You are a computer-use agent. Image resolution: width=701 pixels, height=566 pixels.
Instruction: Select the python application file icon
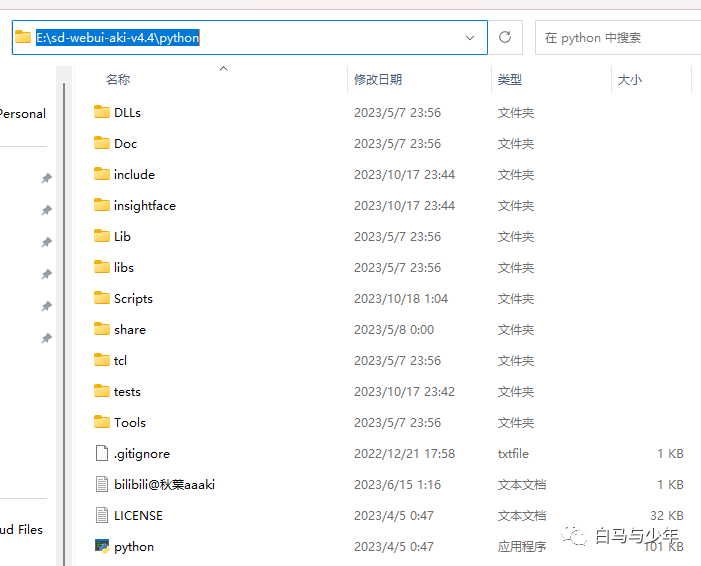[x=102, y=546]
